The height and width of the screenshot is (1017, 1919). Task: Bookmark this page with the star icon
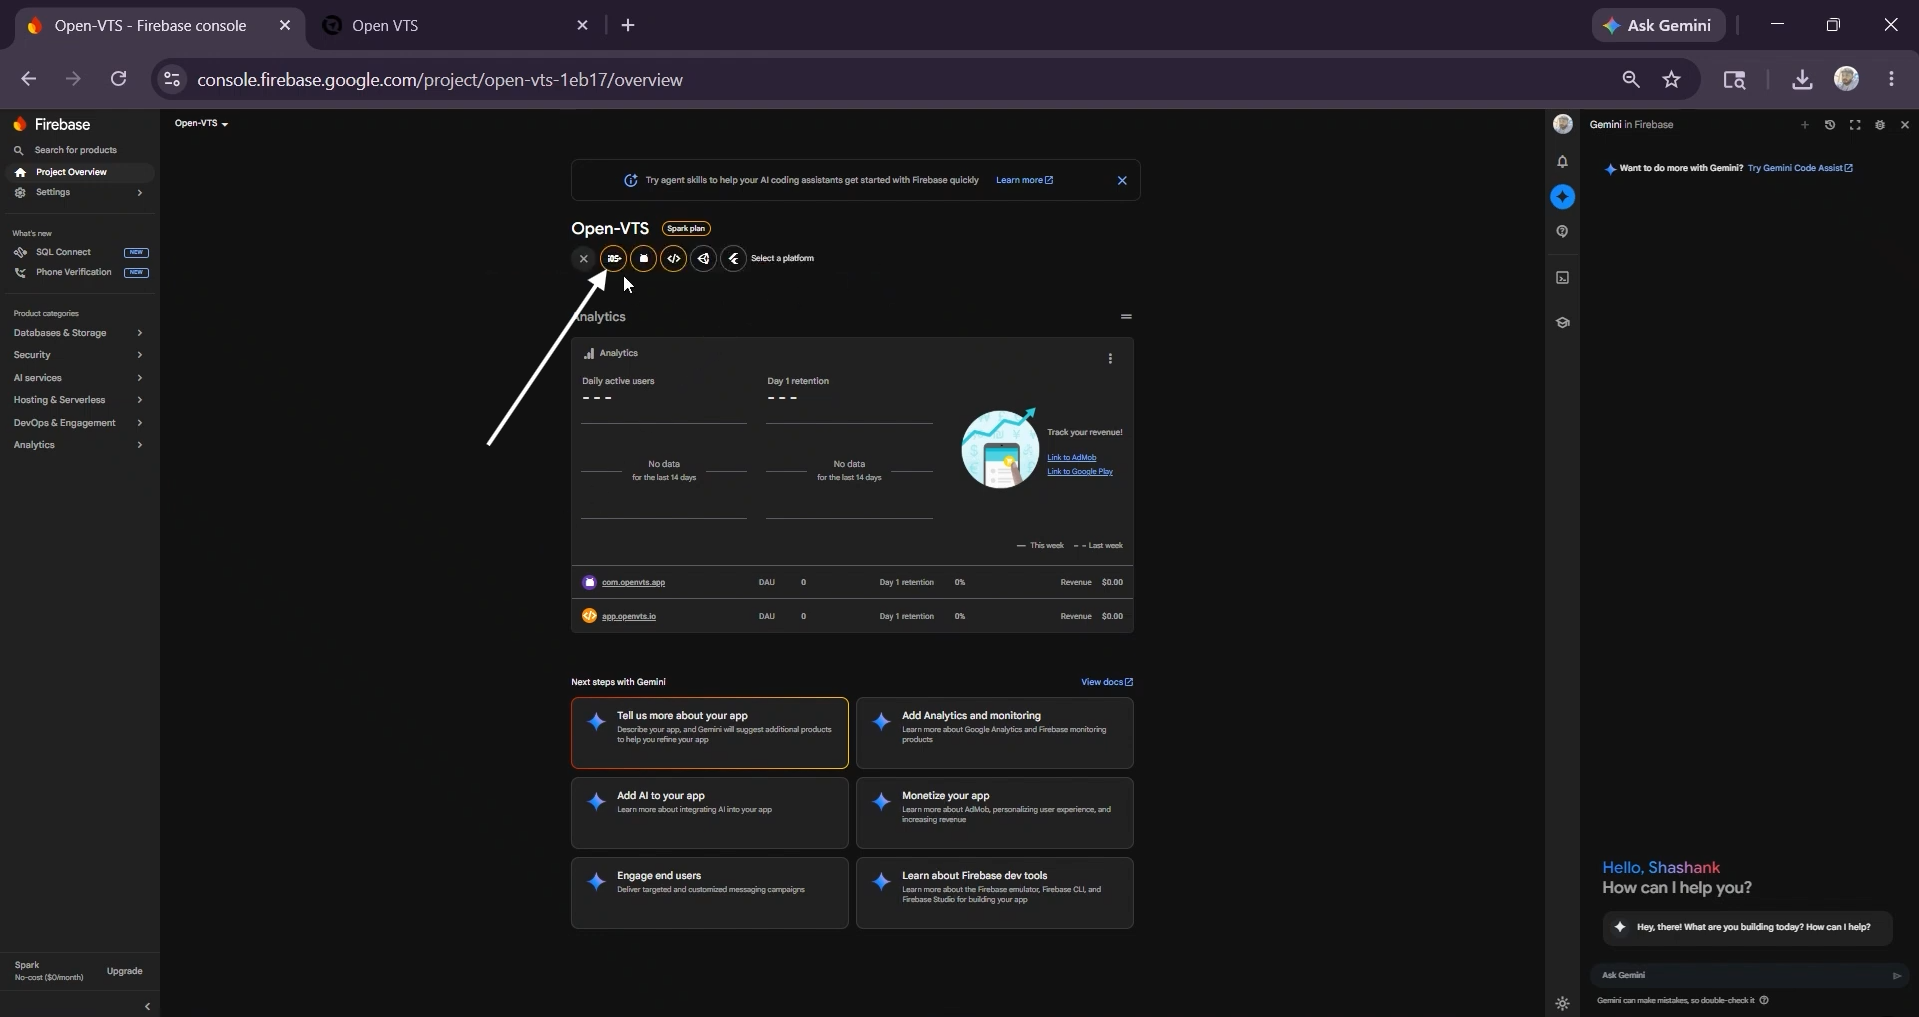[1672, 80]
